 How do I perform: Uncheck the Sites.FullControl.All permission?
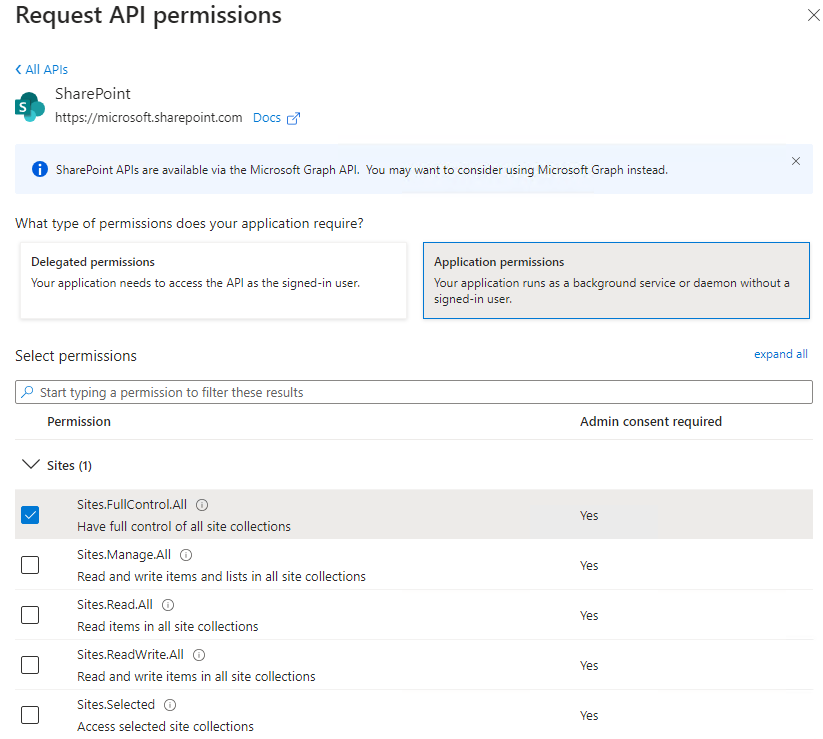click(30, 515)
